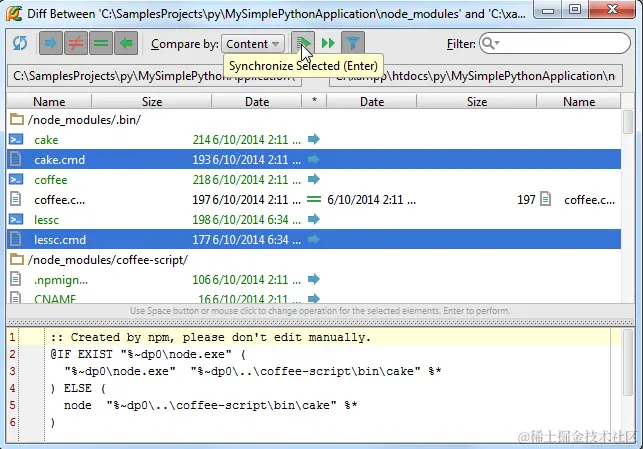The image size is (643, 449).
Task: Click copy arrow on cake.cmd row
Action: pos(314,159)
